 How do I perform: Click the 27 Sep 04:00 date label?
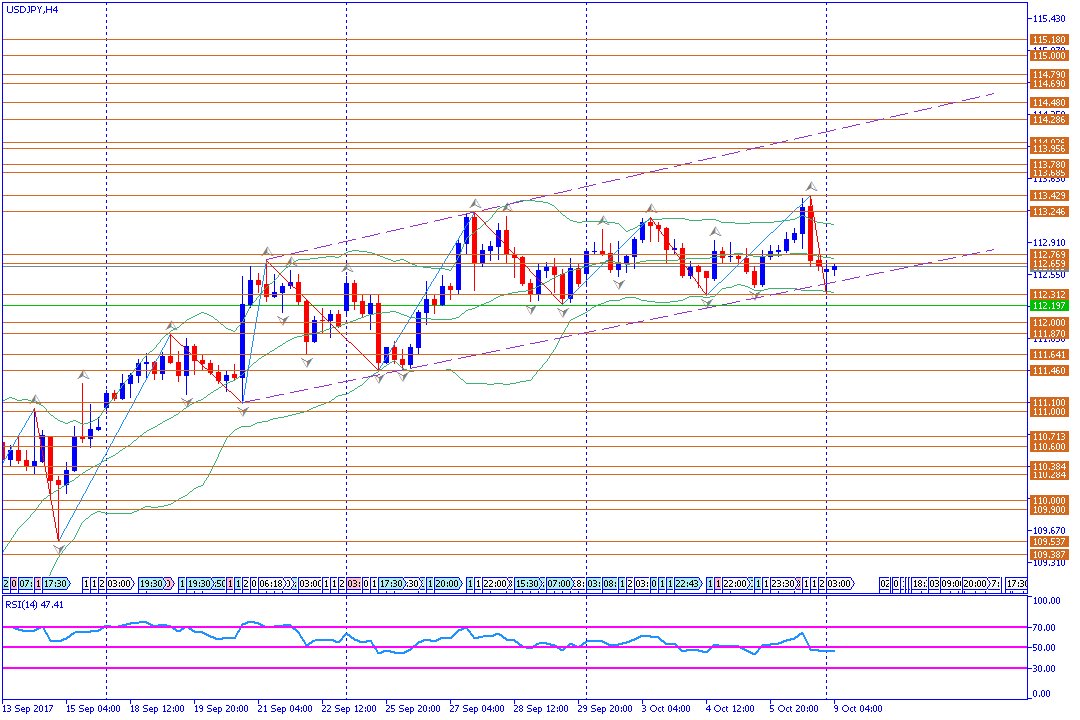point(477,708)
